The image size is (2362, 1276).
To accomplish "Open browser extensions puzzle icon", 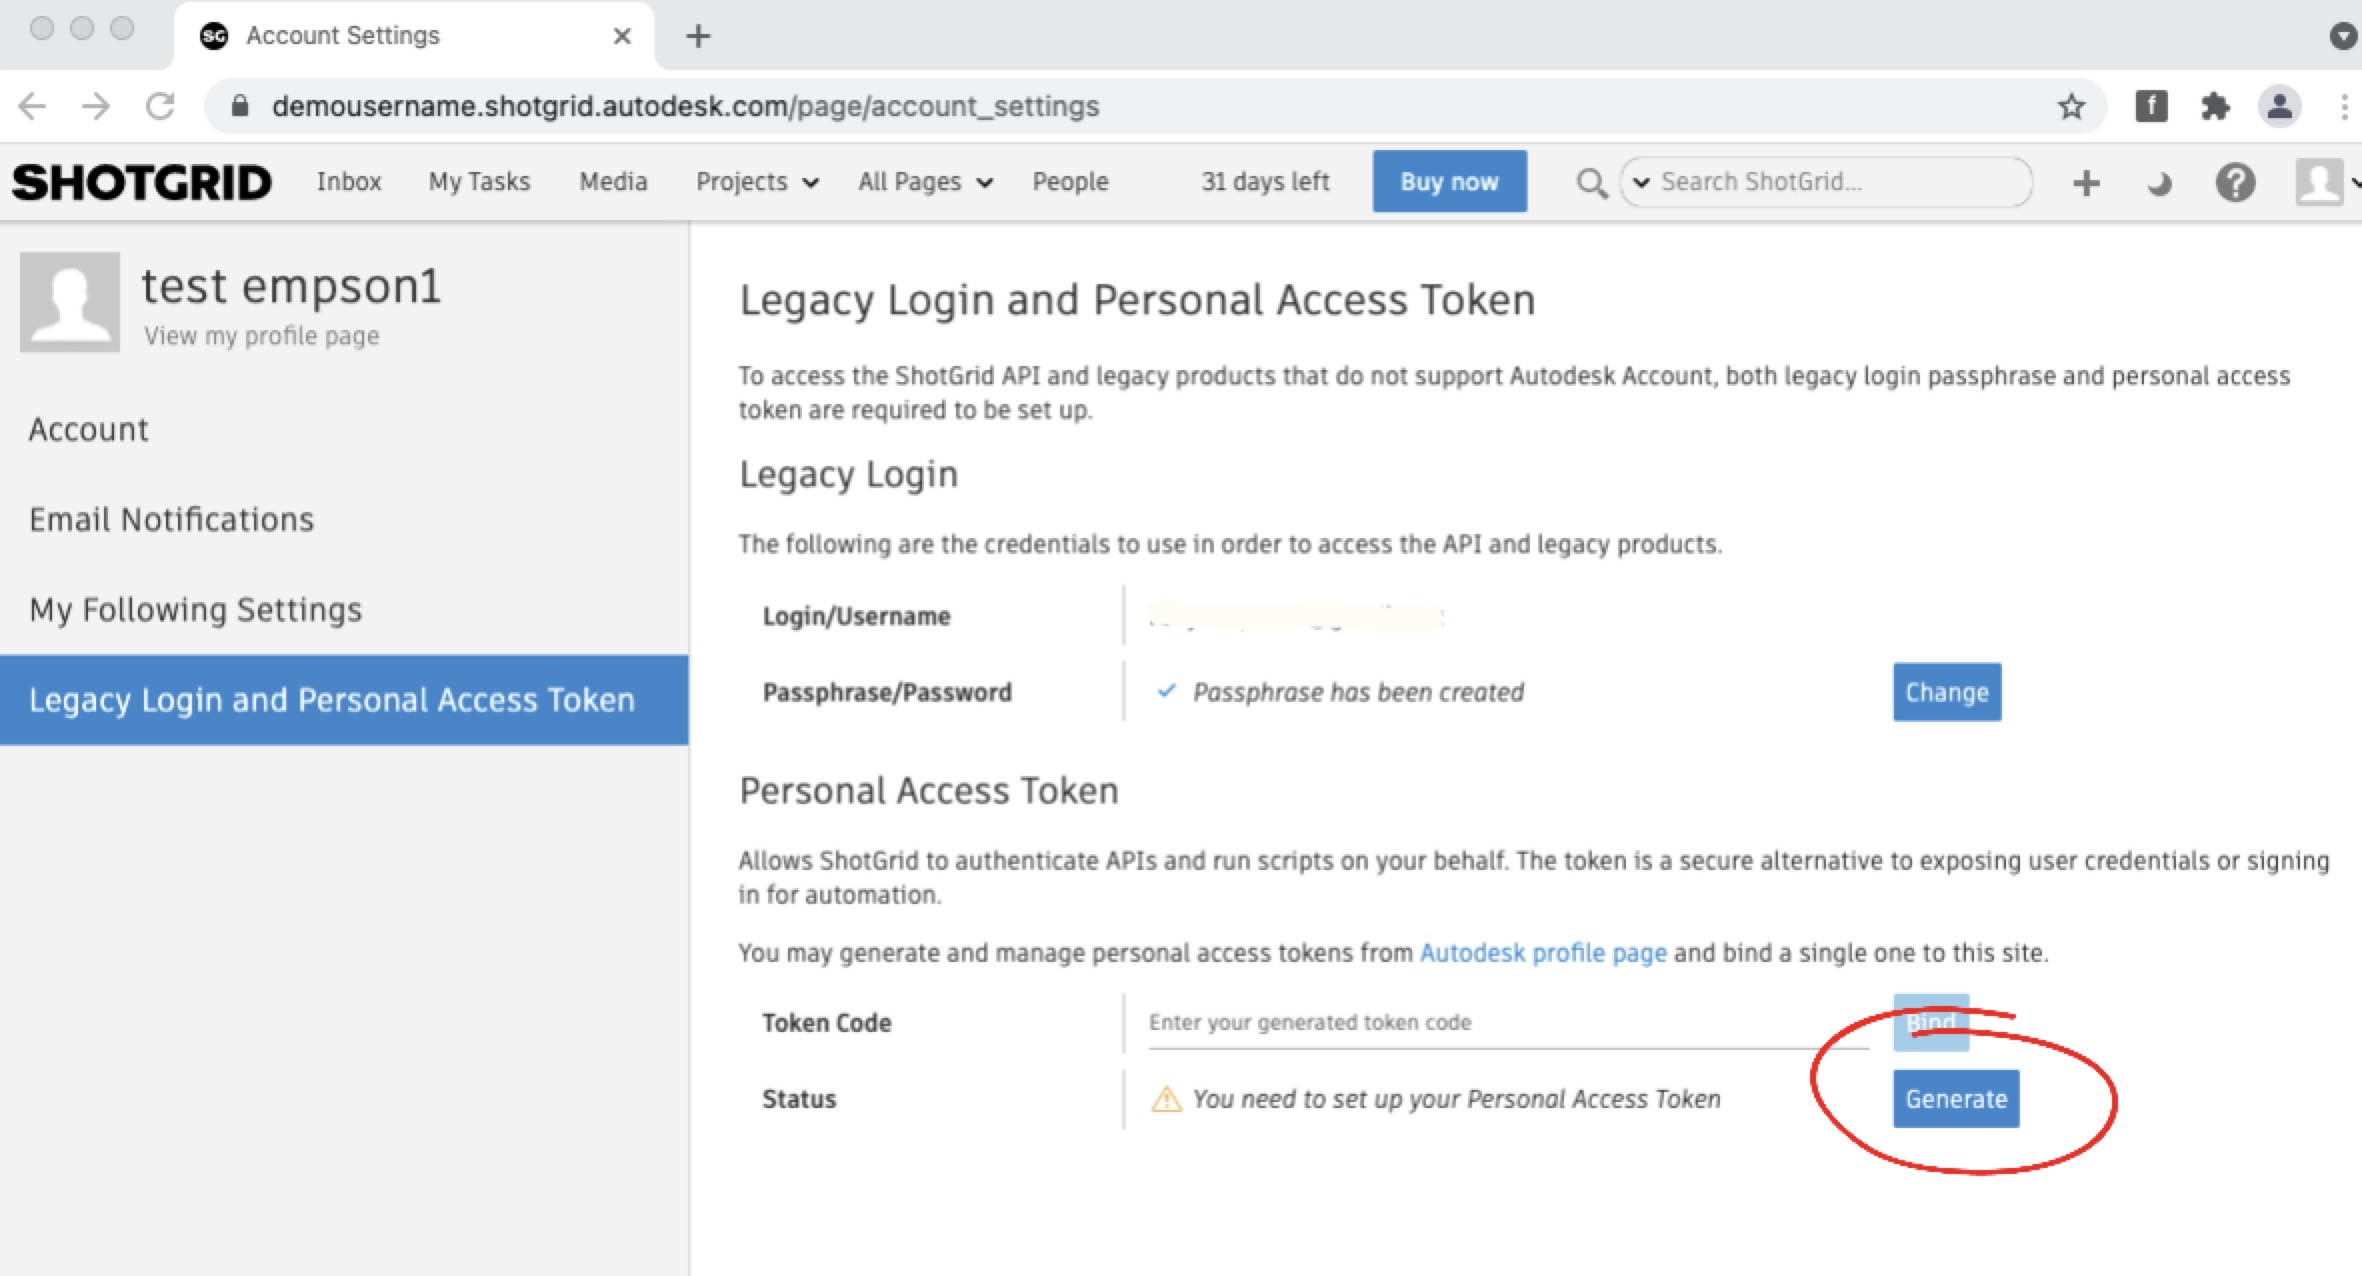I will tap(2215, 106).
